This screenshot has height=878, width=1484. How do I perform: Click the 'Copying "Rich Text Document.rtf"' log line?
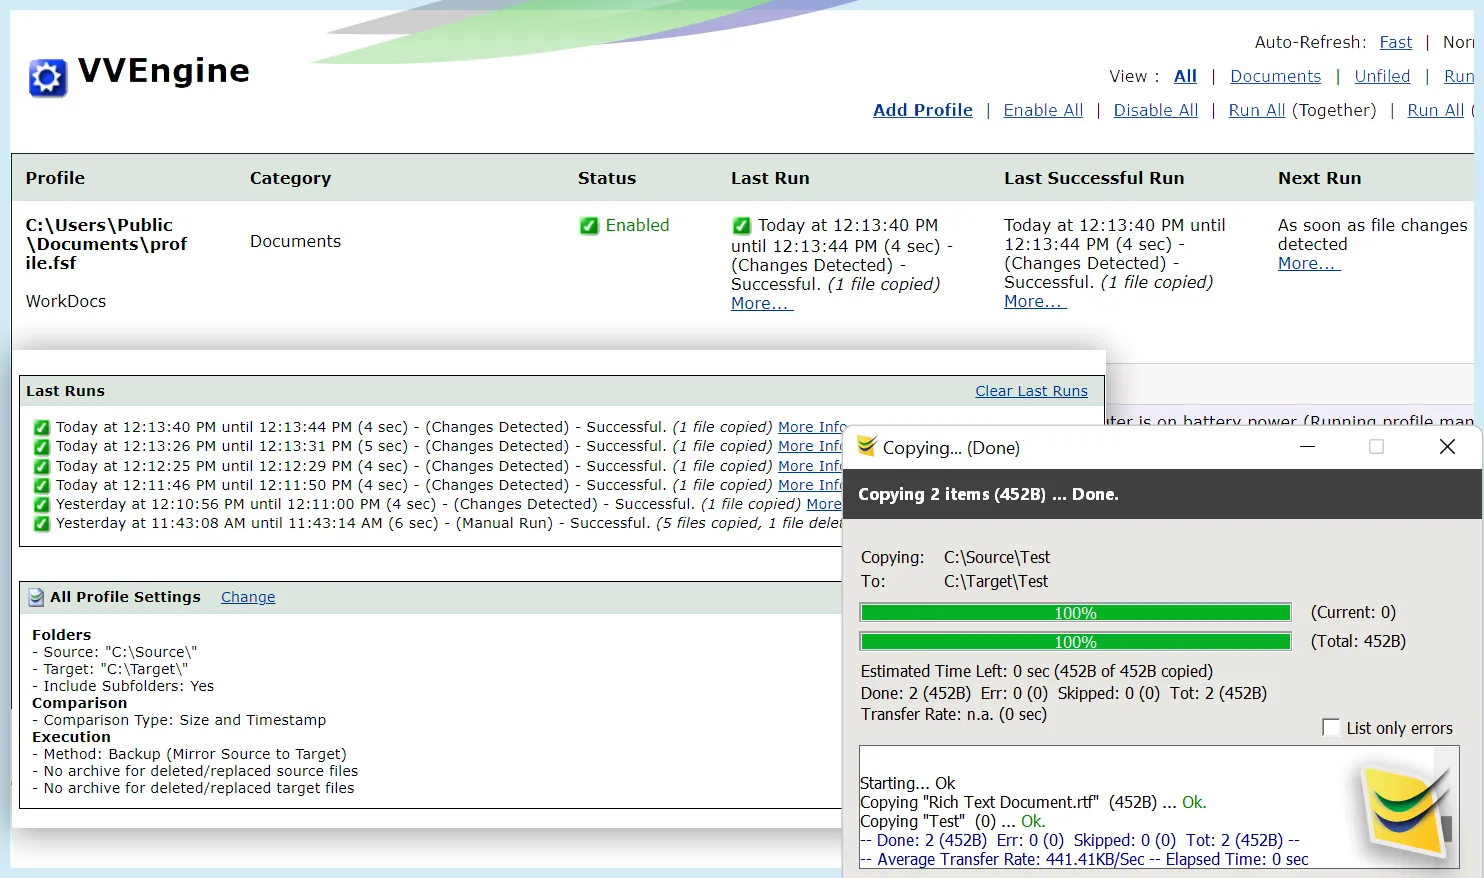(x=1033, y=802)
